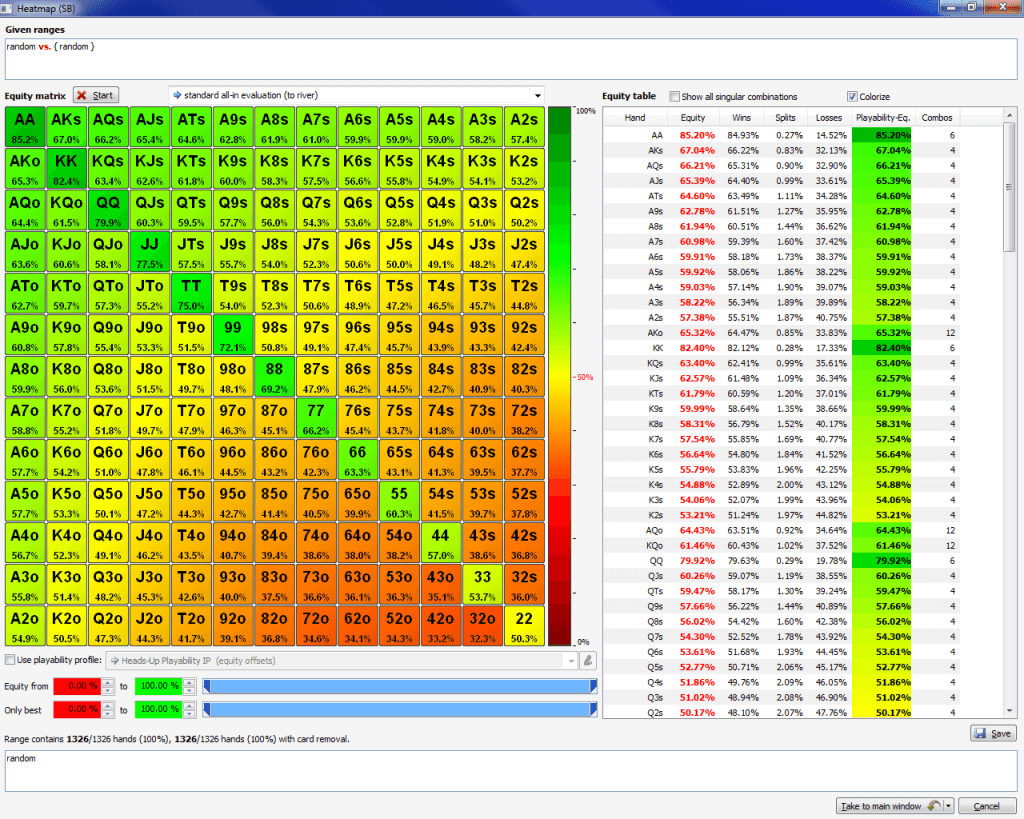Expand the playability profile dropdown
Viewport: 1024px width, 819px height.
571,660
